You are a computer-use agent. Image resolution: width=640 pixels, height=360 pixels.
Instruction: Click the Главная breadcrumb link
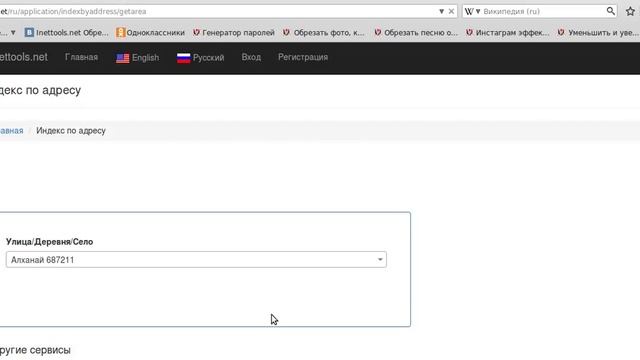tap(11, 131)
